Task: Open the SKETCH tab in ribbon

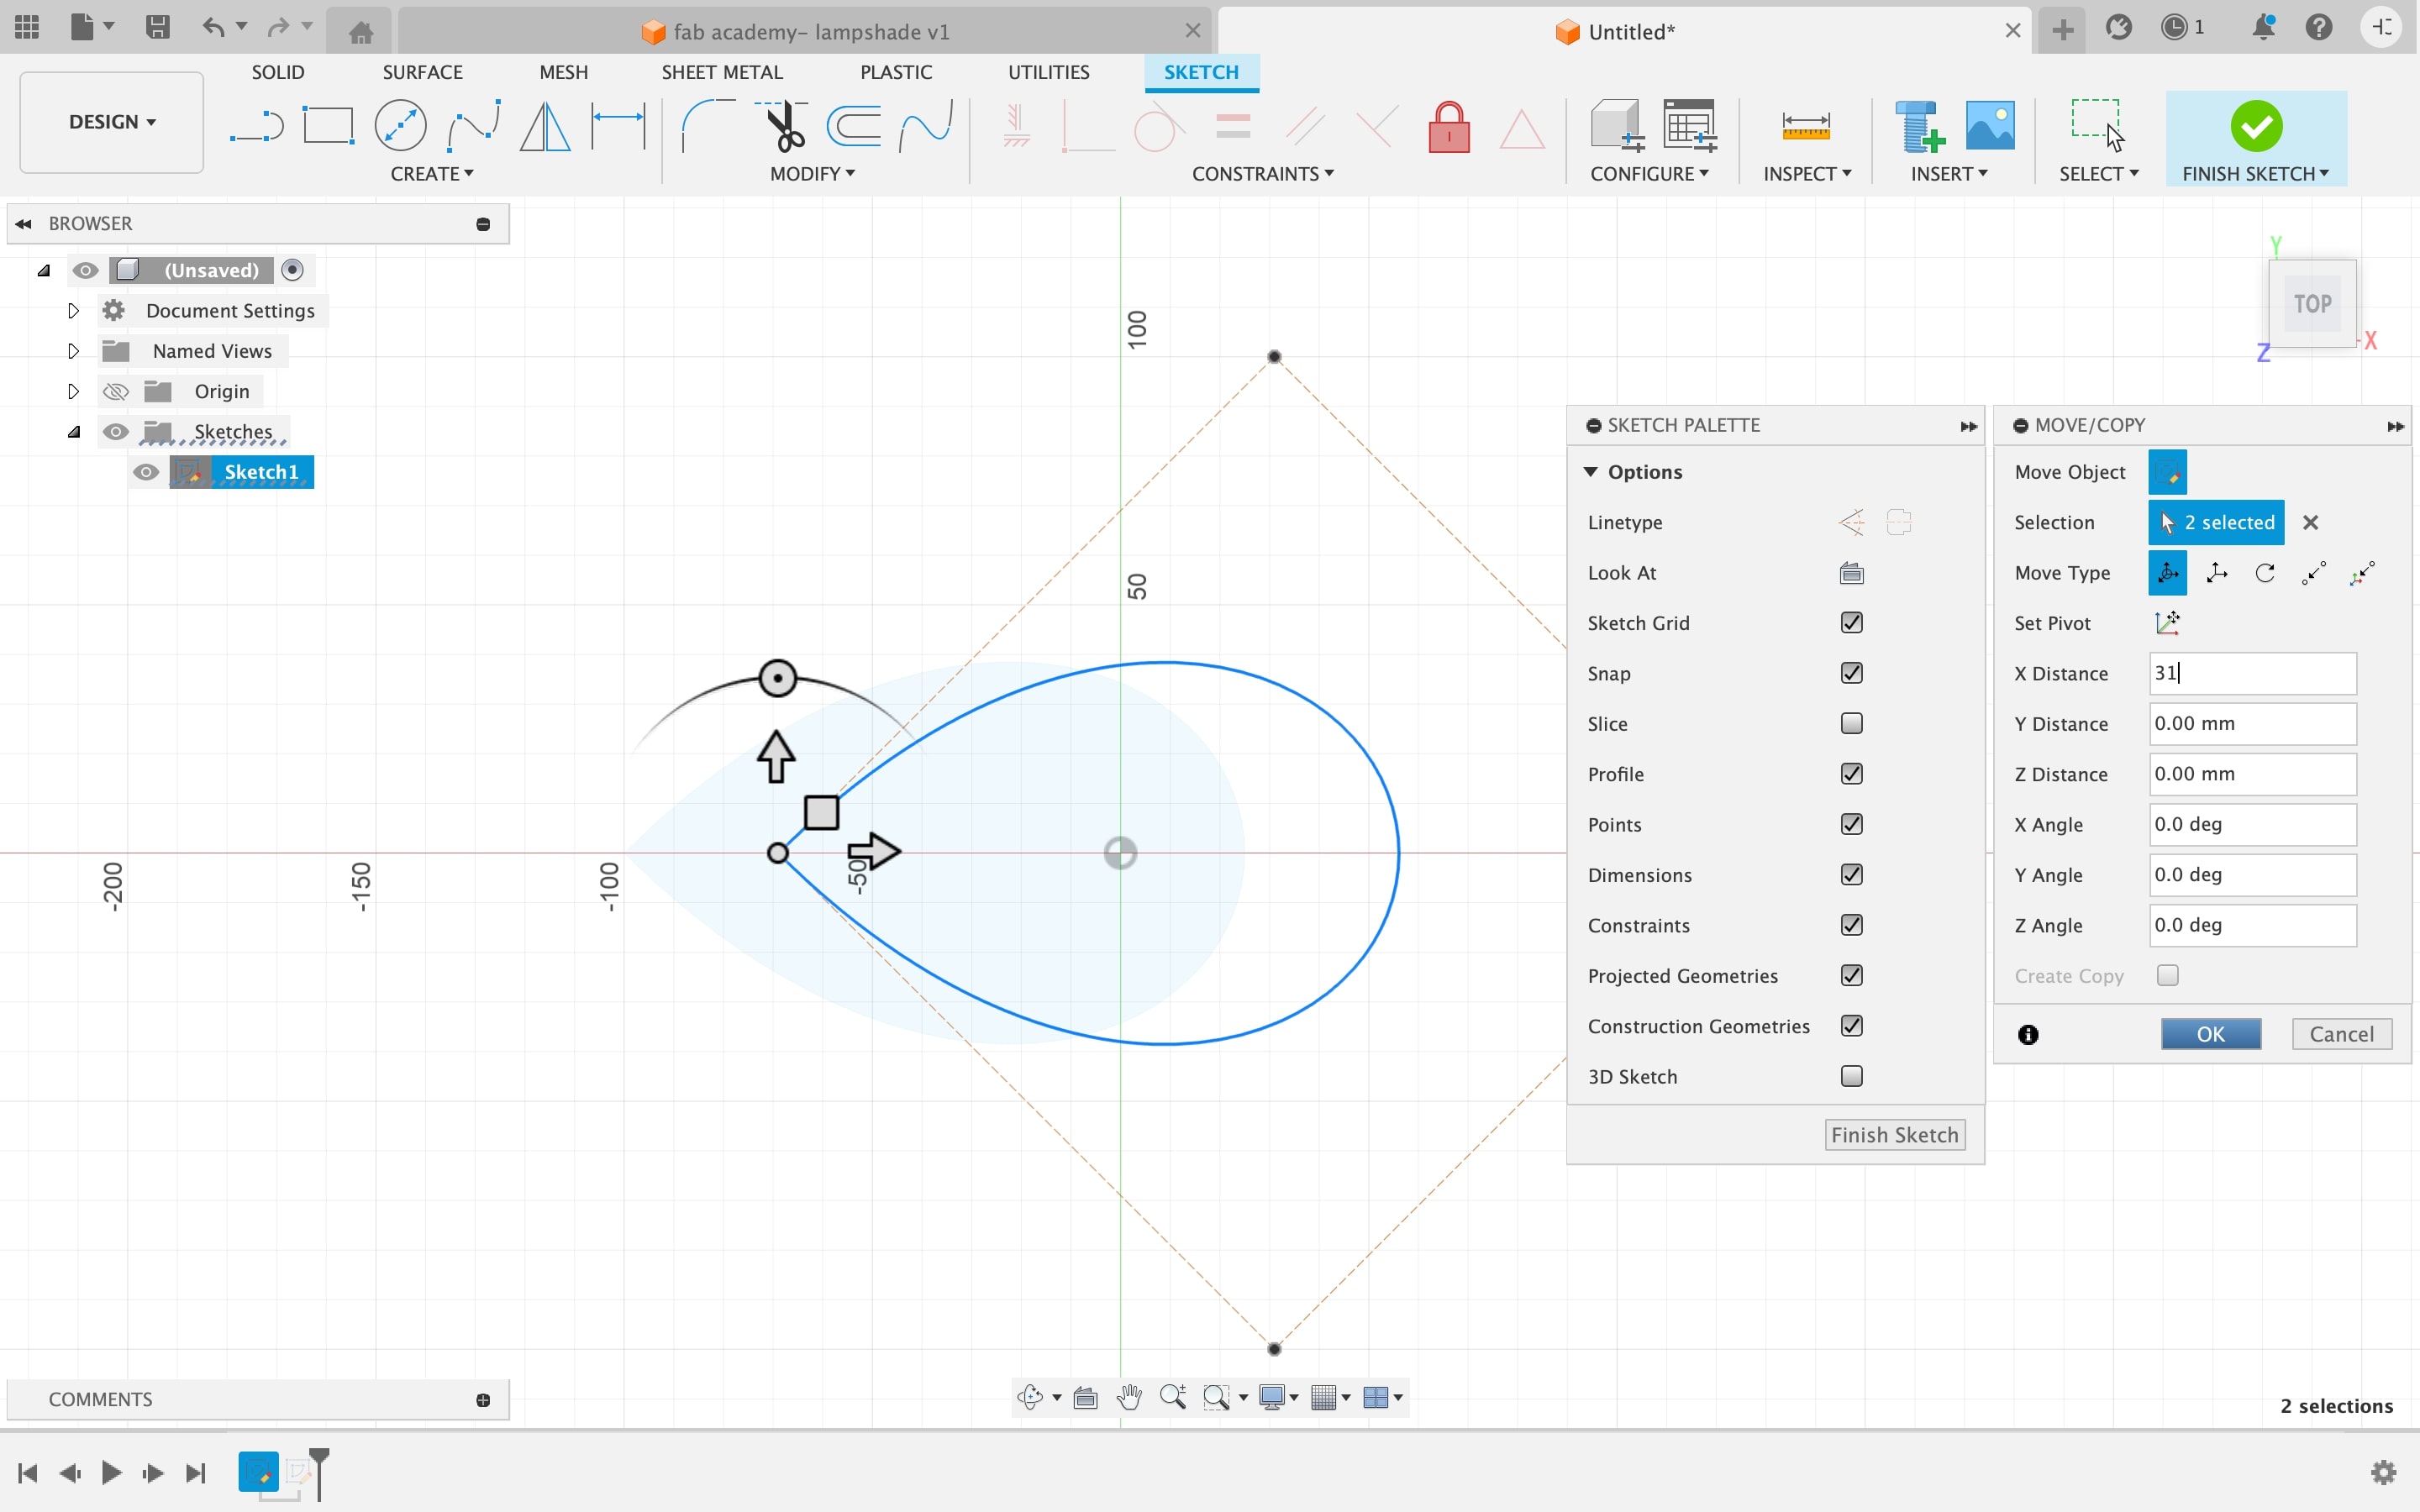Action: [1202, 71]
